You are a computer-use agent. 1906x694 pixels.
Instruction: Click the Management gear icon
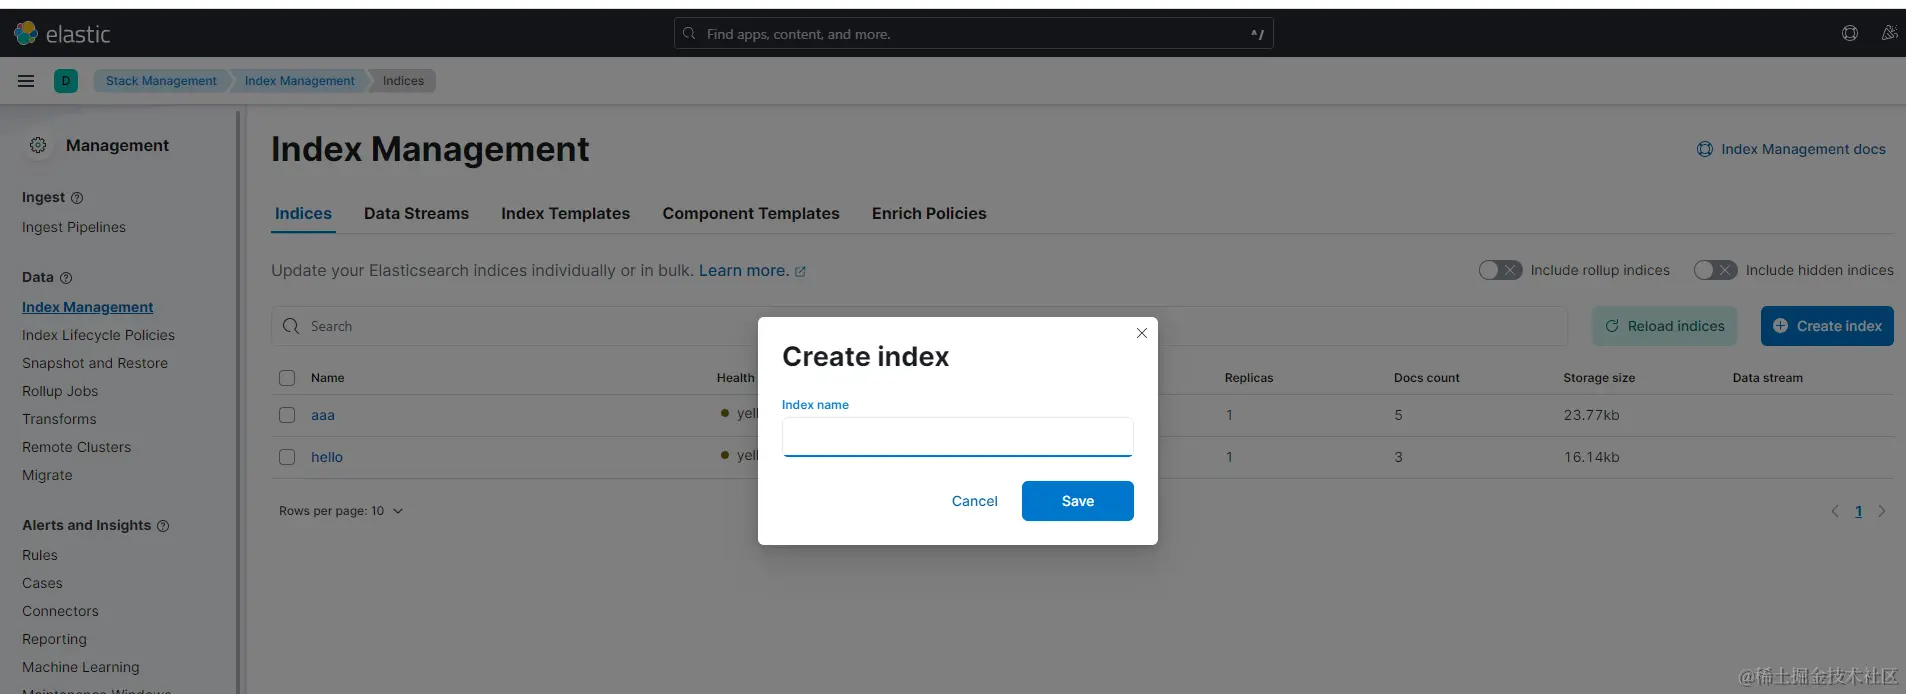[x=38, y=145]
